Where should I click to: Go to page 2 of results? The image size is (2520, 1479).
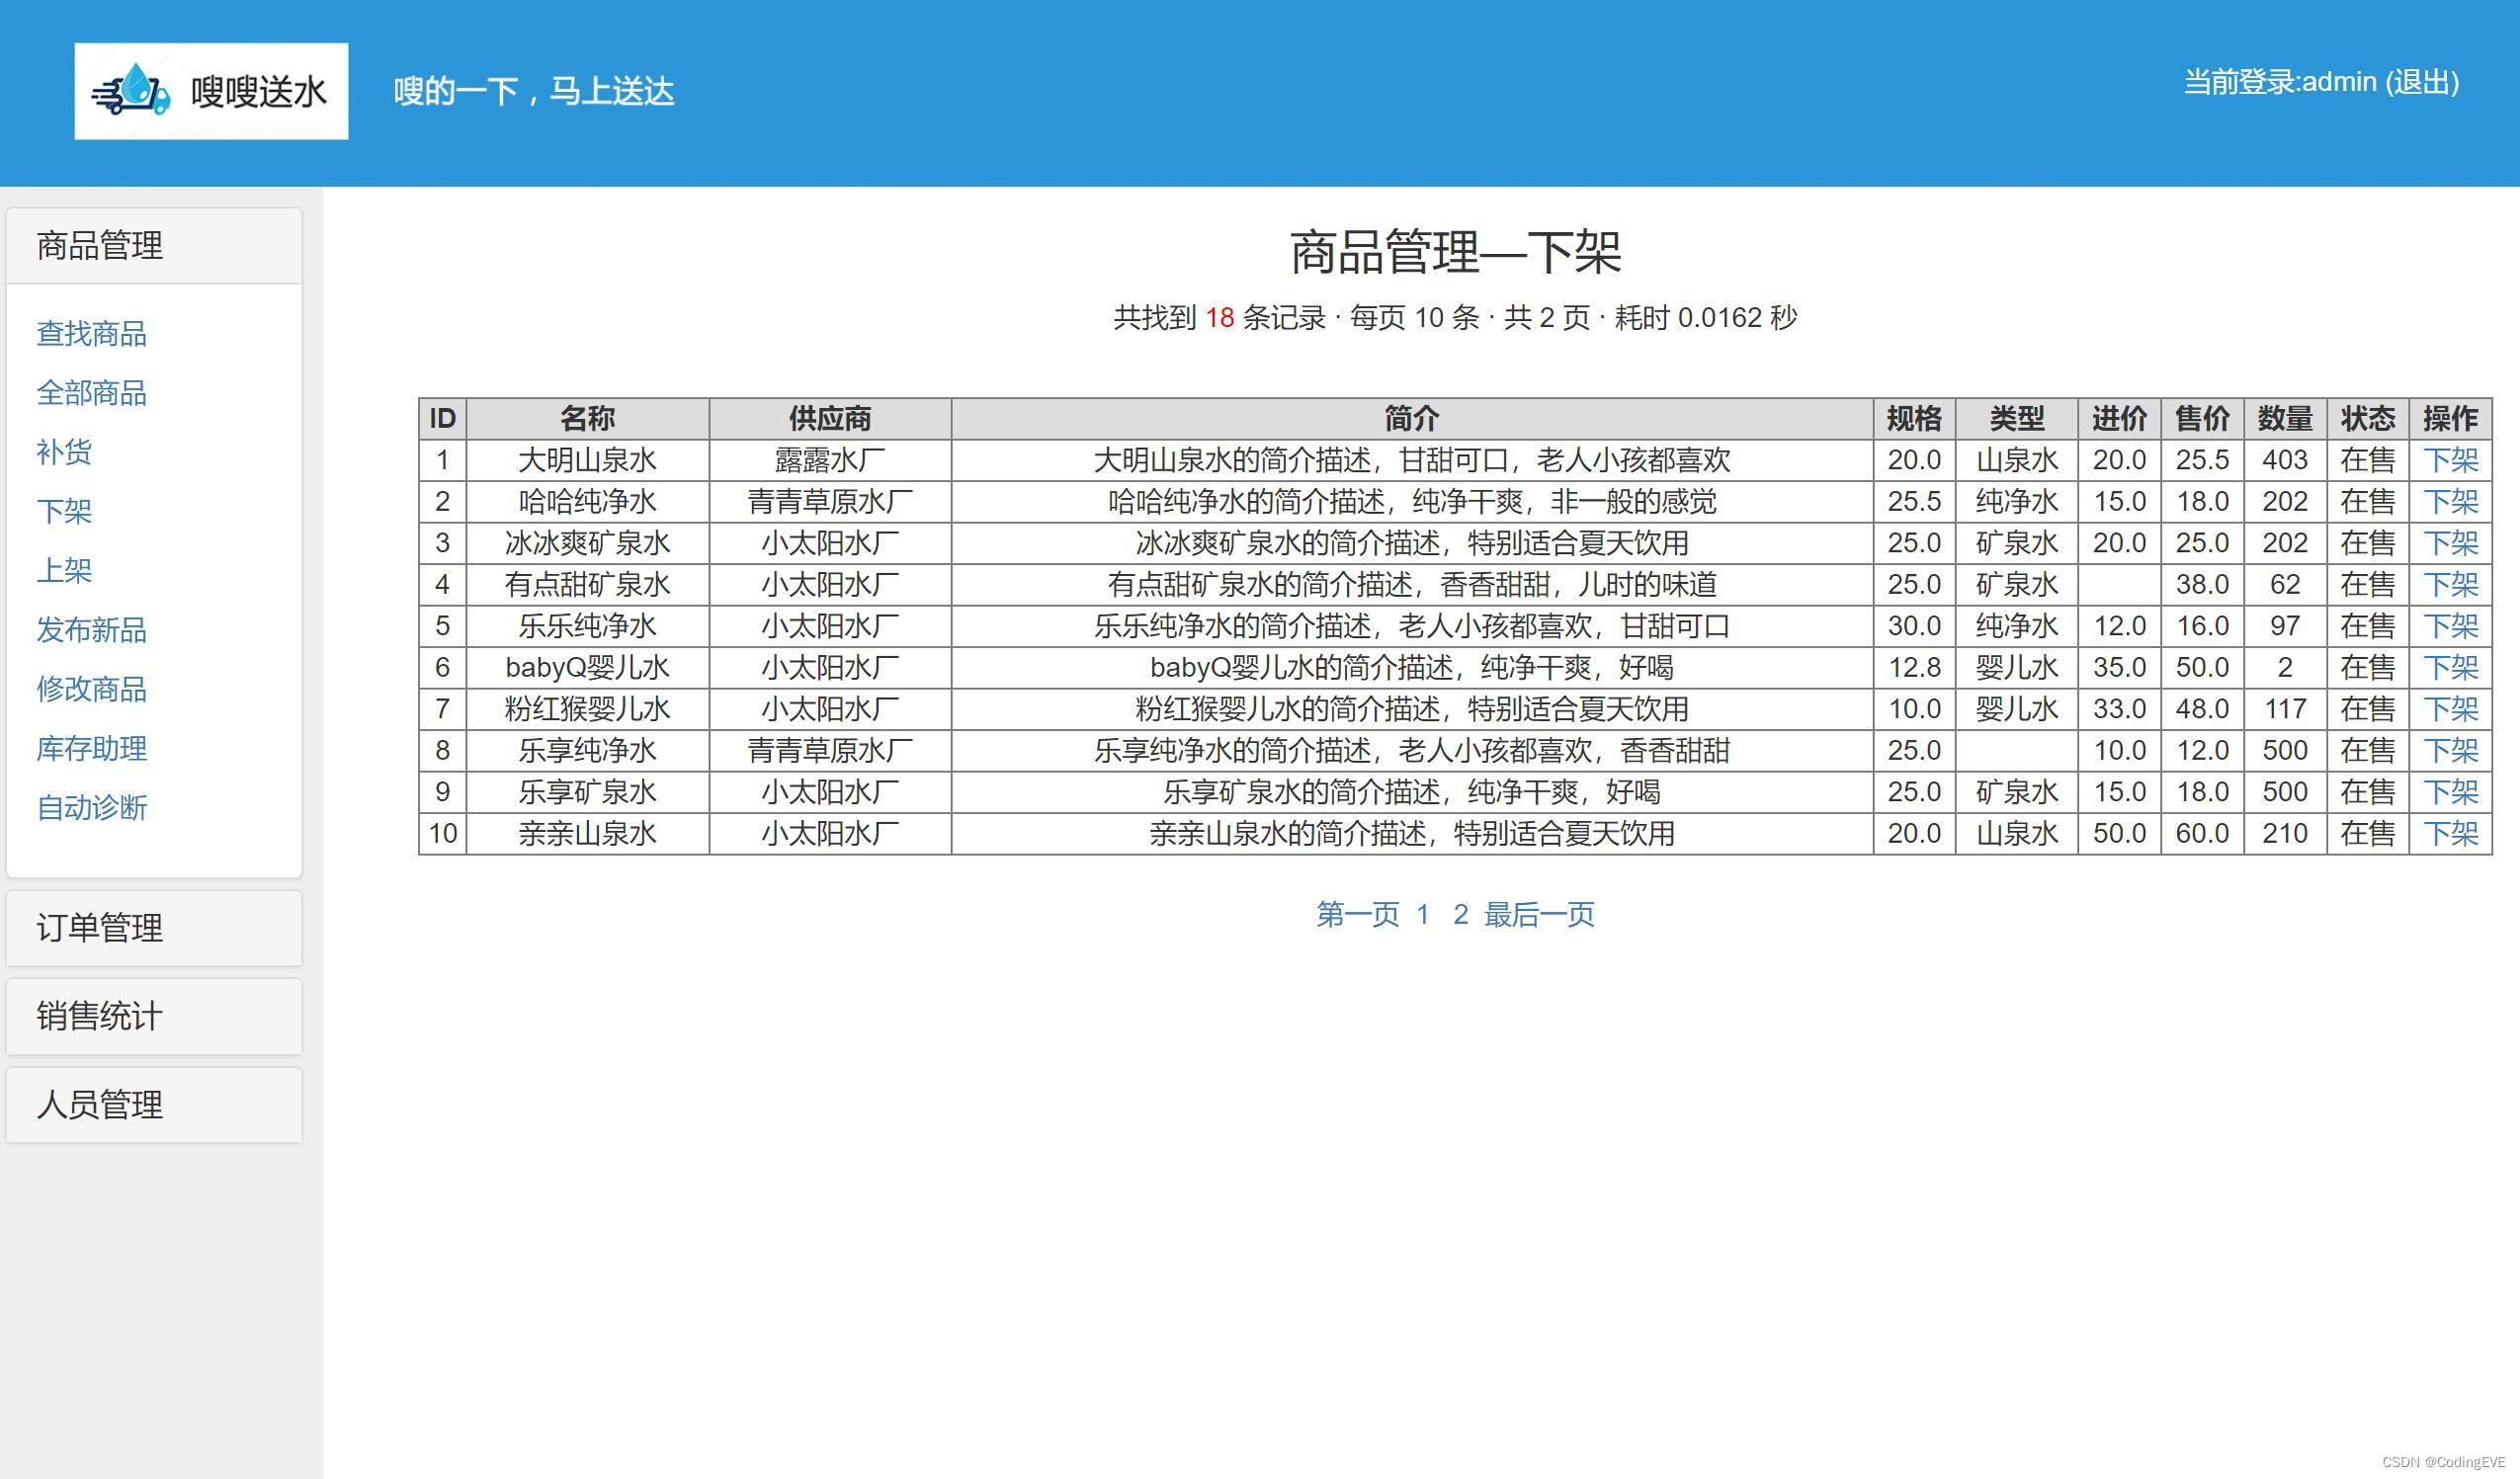click(1460, 914)
